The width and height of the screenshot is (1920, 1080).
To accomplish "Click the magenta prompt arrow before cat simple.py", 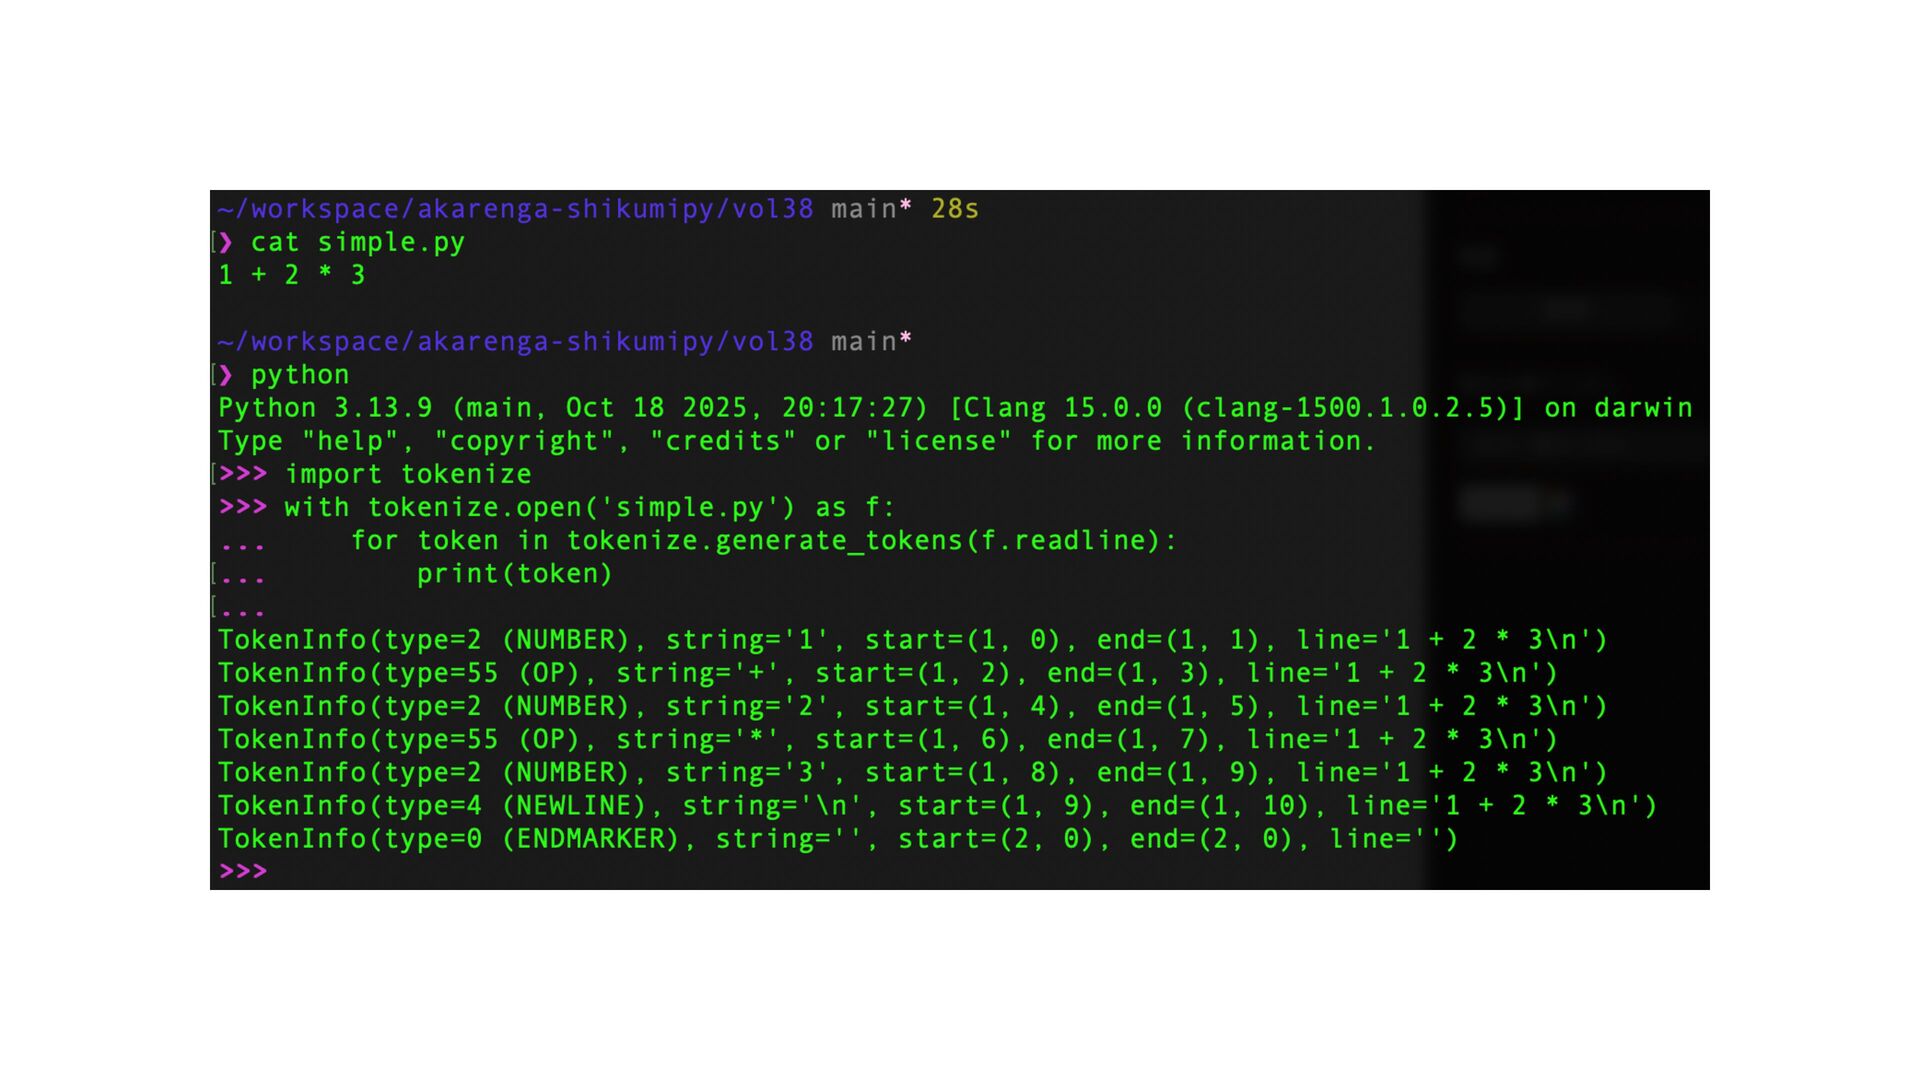I will [226, 242].
